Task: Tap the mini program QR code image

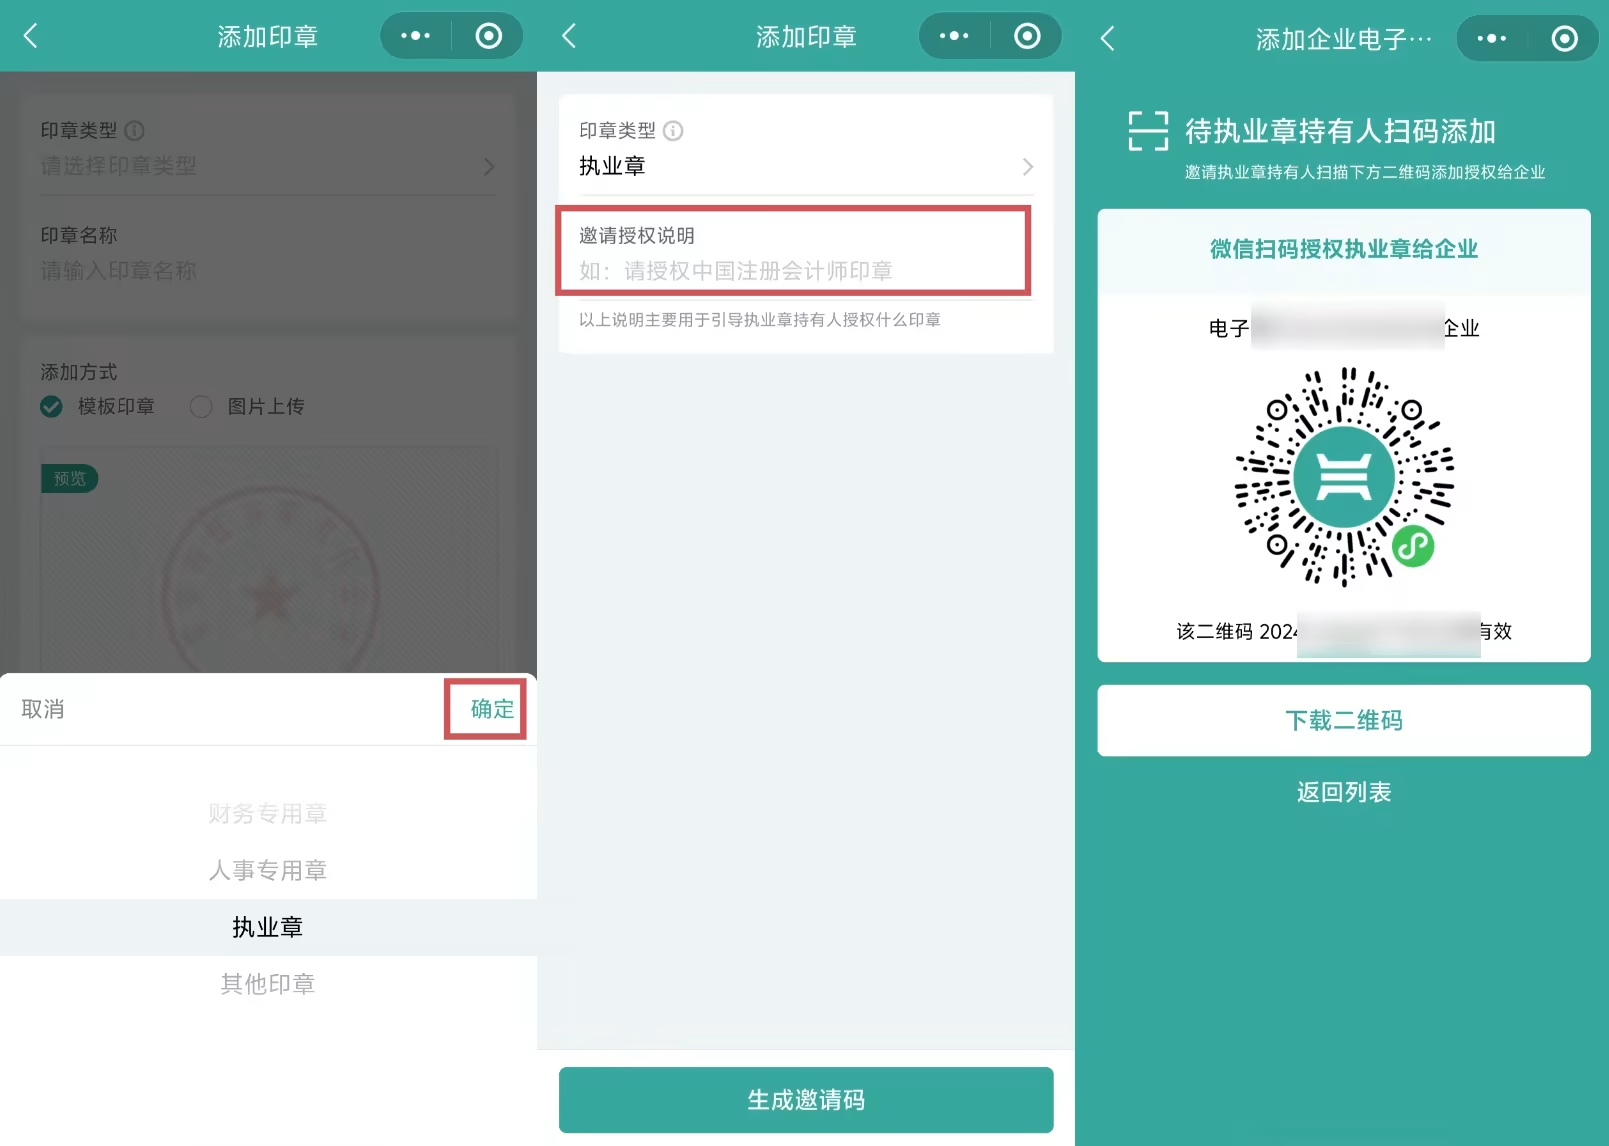Action: pos(1344,476)
